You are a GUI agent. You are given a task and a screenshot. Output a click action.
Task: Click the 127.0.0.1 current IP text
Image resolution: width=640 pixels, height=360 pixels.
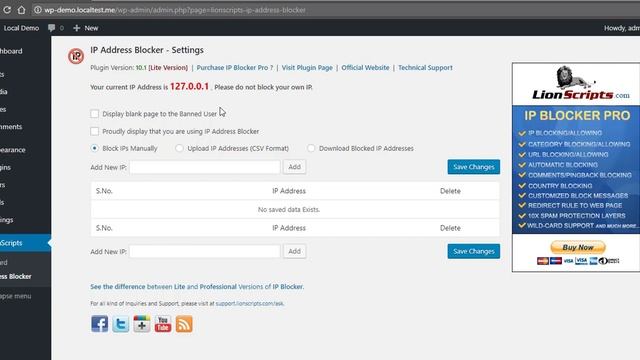189,87
